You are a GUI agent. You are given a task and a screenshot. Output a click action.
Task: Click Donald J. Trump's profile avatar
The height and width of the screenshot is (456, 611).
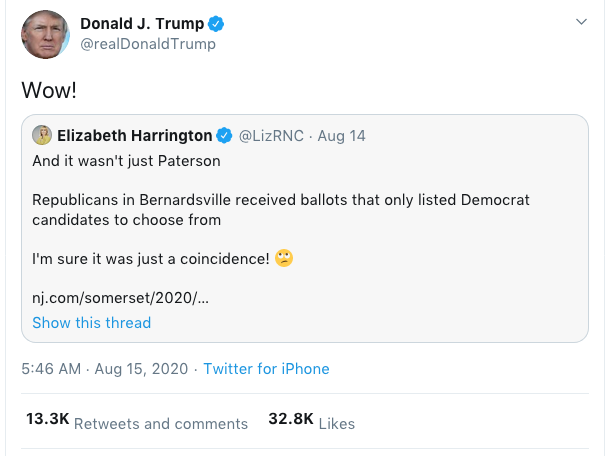pos(46,35)
